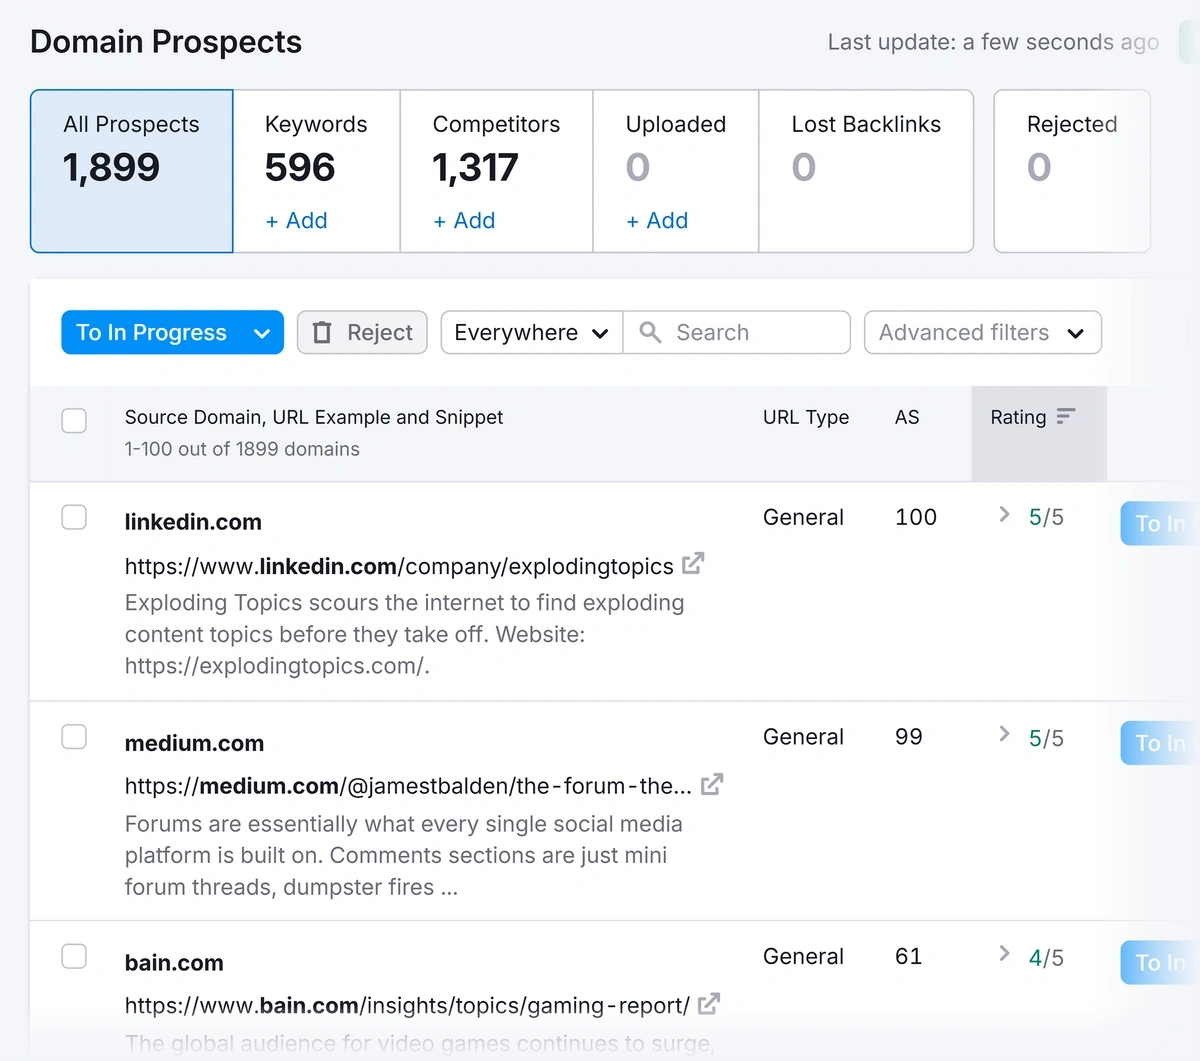The width and height of the screenshot is (1200, 1061).
Task: Click the medium.com domain name
Action: click(x=194, y=743)
